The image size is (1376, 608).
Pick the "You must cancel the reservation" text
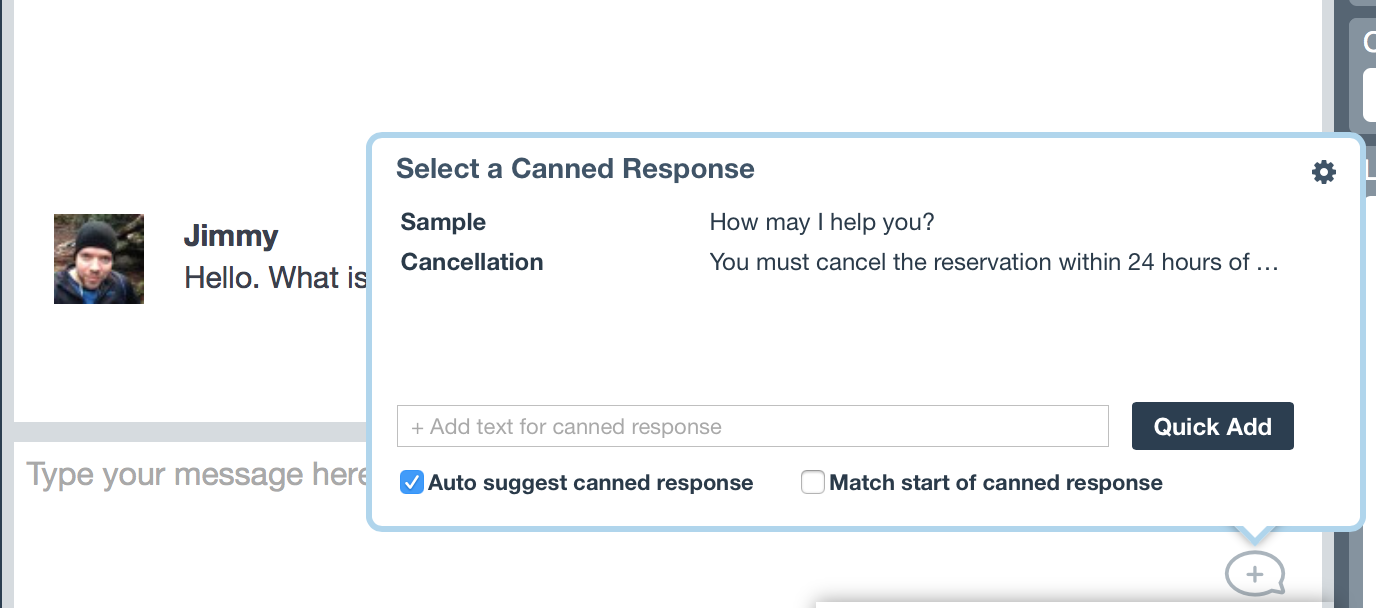[994, 262]
